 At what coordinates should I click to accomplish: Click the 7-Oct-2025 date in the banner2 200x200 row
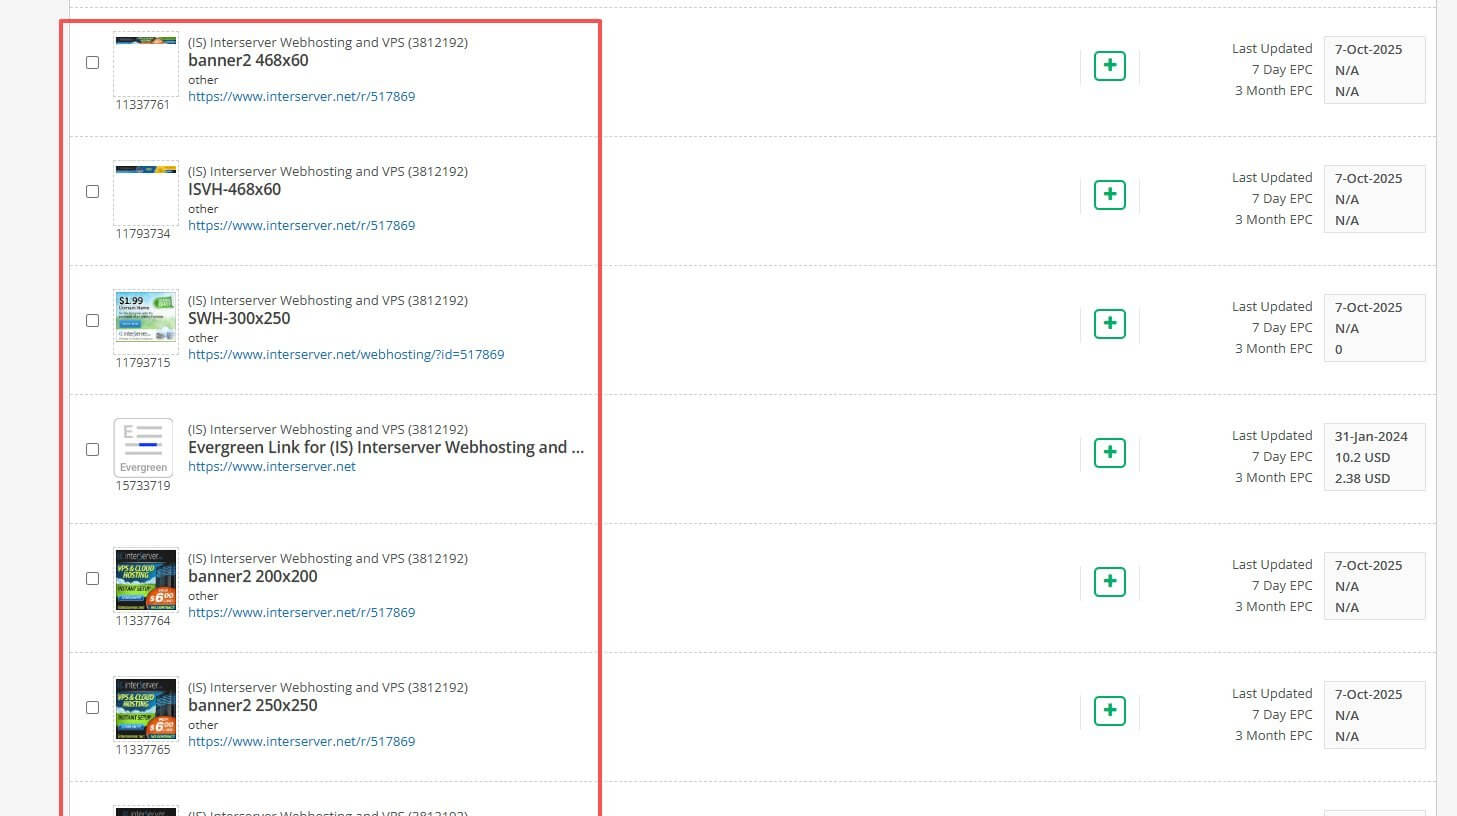tap(1368, 566)
